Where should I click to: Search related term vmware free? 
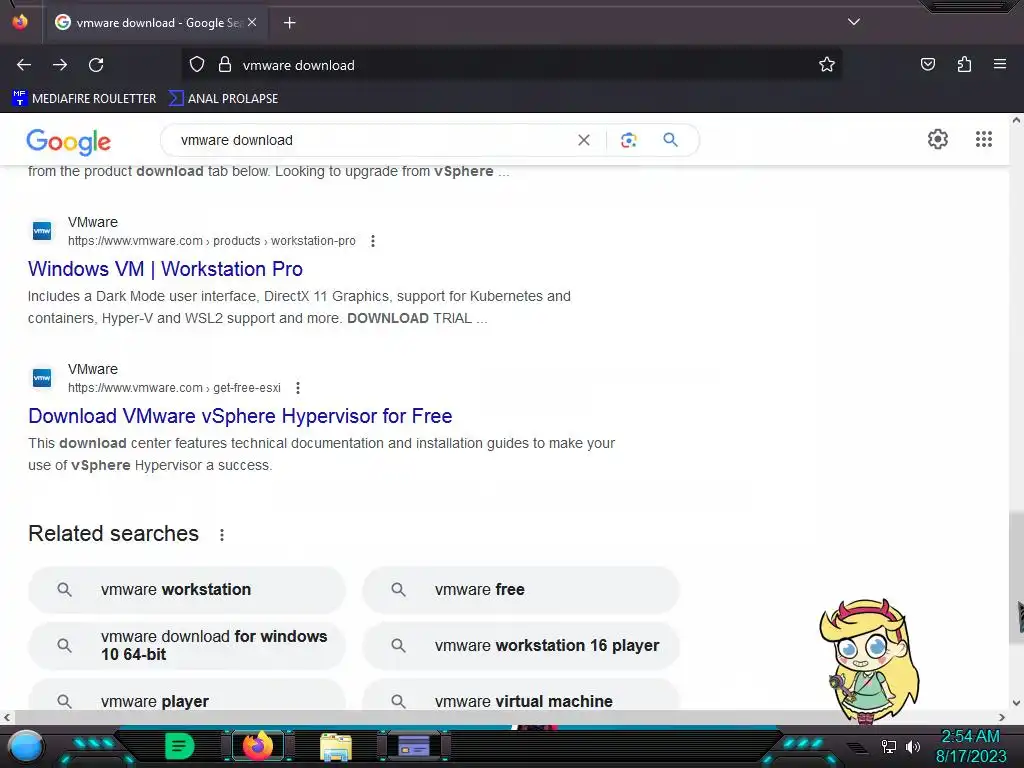520,590
